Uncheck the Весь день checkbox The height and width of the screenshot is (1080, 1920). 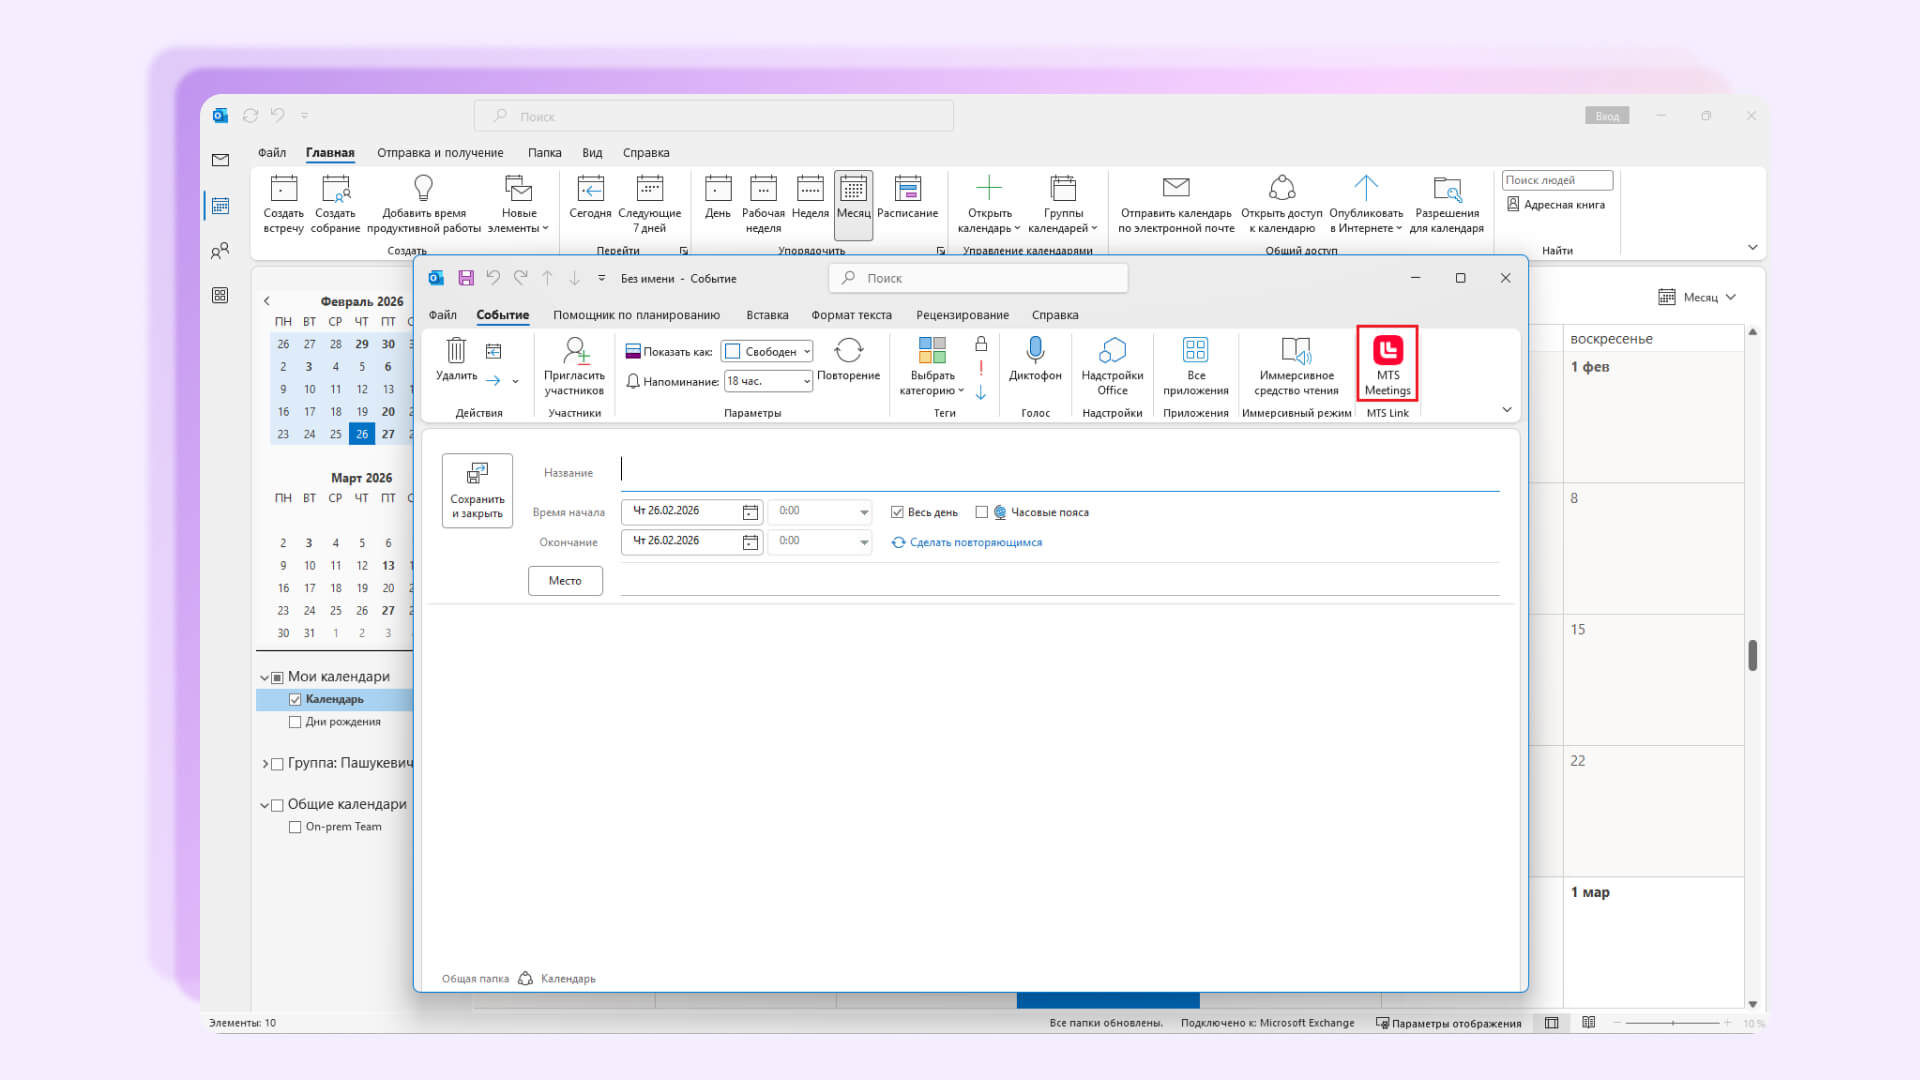tap(897, 512)
